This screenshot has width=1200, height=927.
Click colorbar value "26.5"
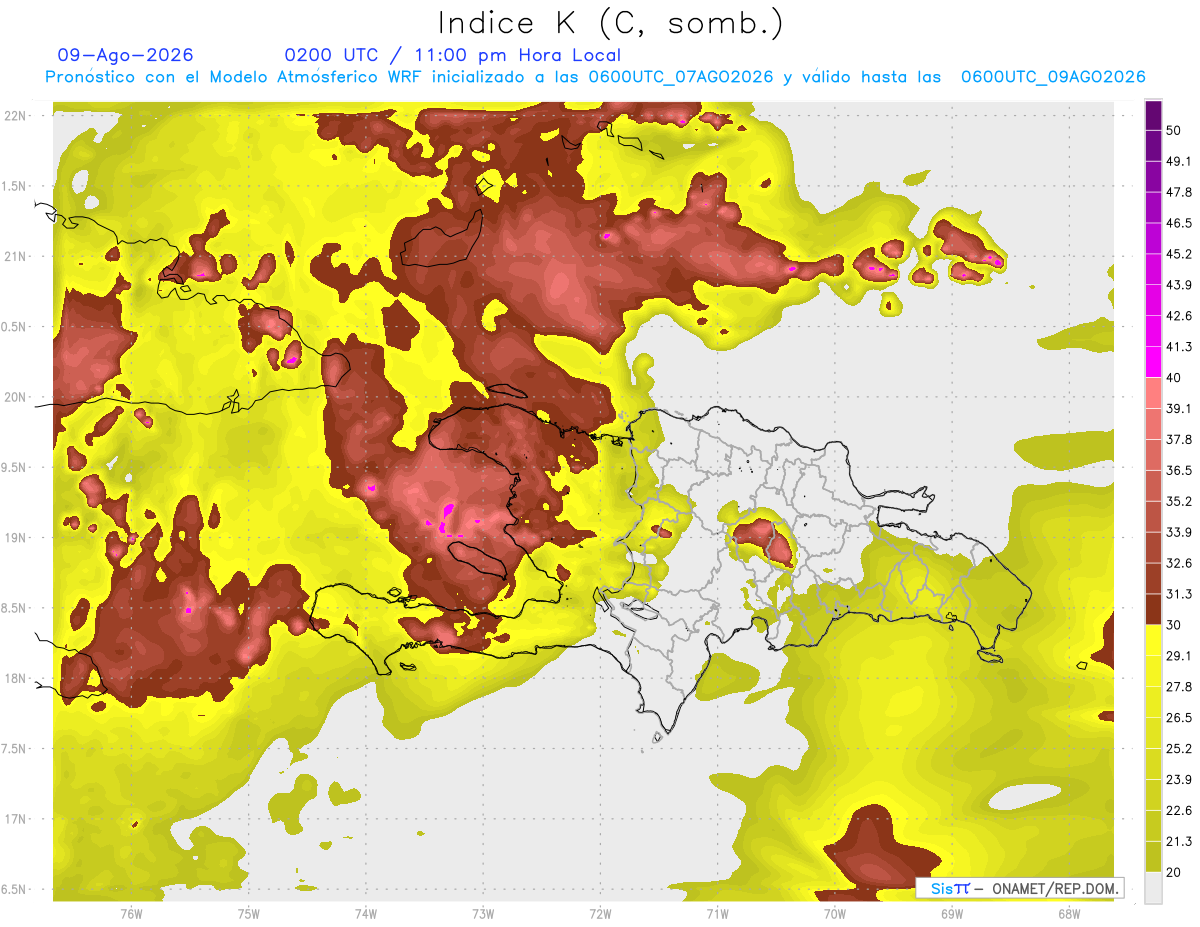(x=1179, y=718)
